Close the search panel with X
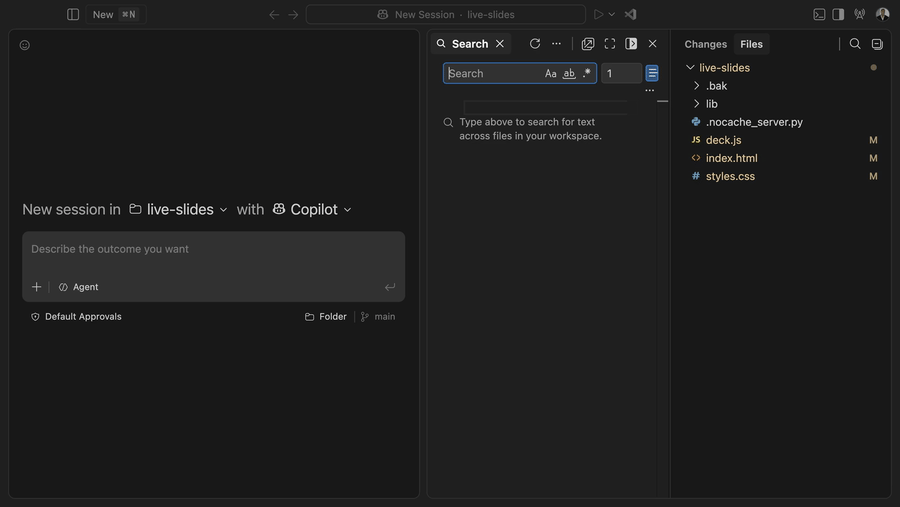This screenshot has width=900, height=507. (653, 44)
